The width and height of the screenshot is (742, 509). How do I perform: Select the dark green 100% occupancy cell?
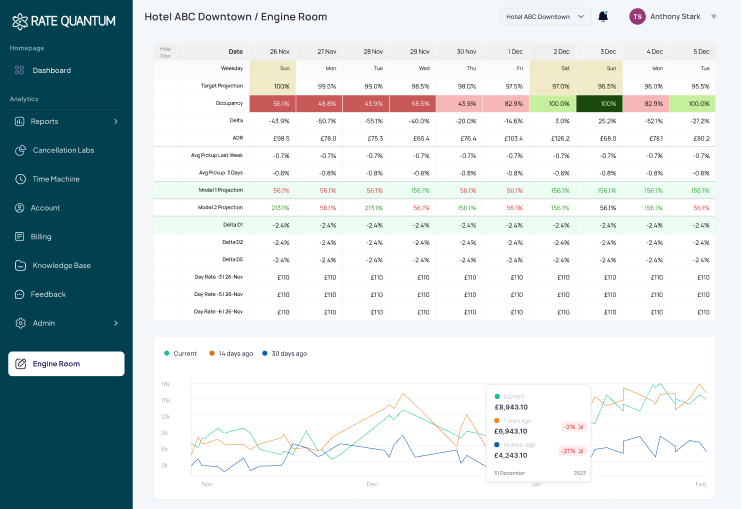pyautogui.click(x=599, y=104)
